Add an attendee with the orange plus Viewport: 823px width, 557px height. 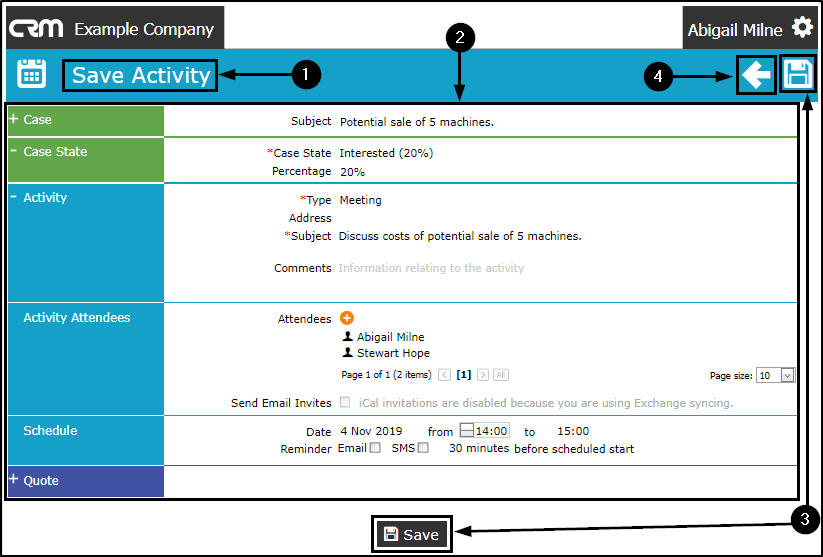347,318
